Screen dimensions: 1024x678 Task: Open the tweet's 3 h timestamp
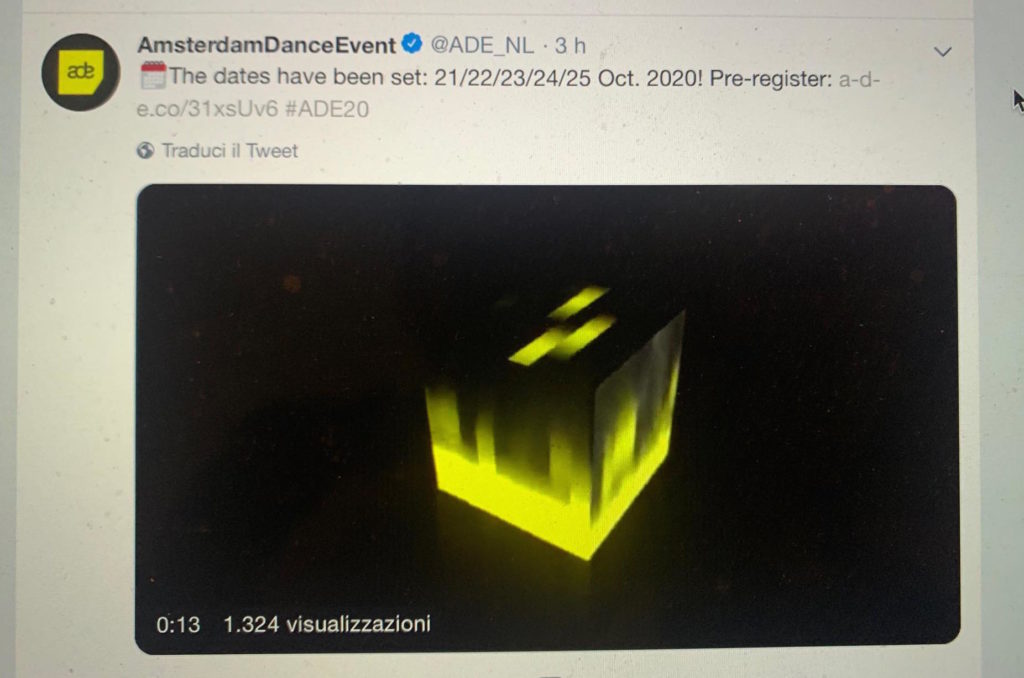click(x=570, y=46)
